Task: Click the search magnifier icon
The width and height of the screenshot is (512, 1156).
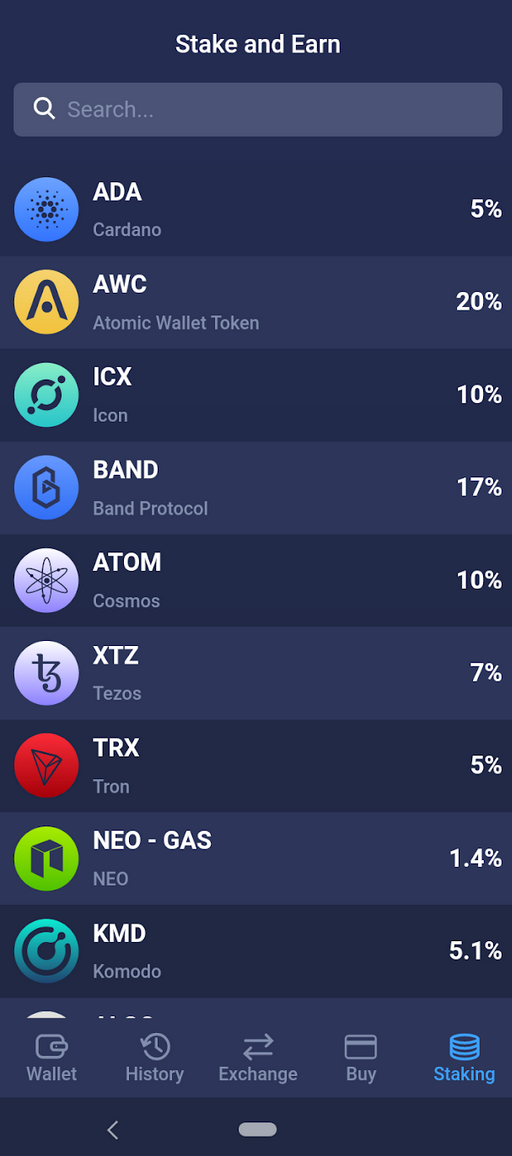Action: (x=44, y=109)
